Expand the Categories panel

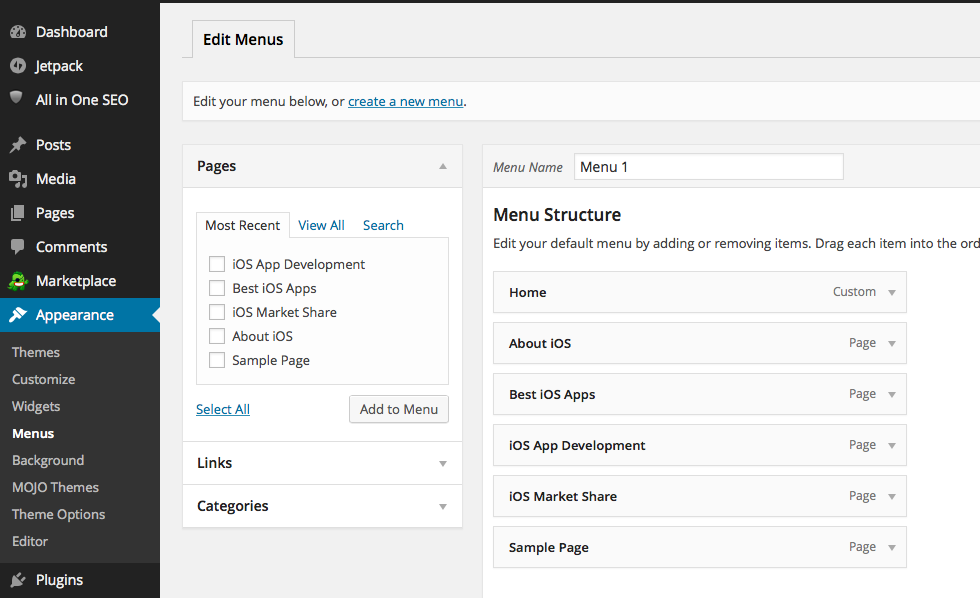click(442, 506)
